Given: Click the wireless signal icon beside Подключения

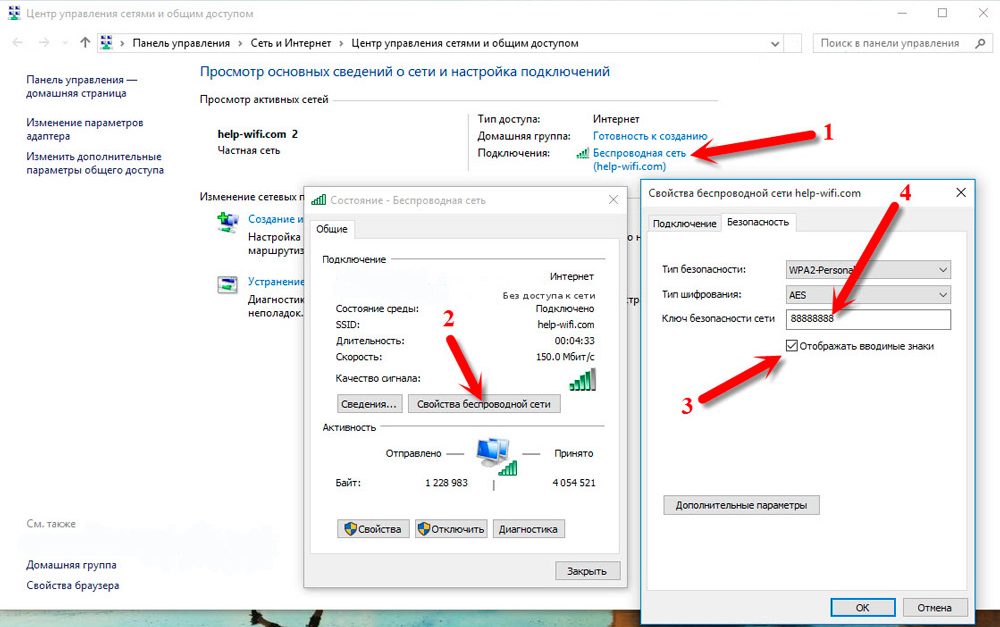Looking at the screenshot, I should (582, 153).
